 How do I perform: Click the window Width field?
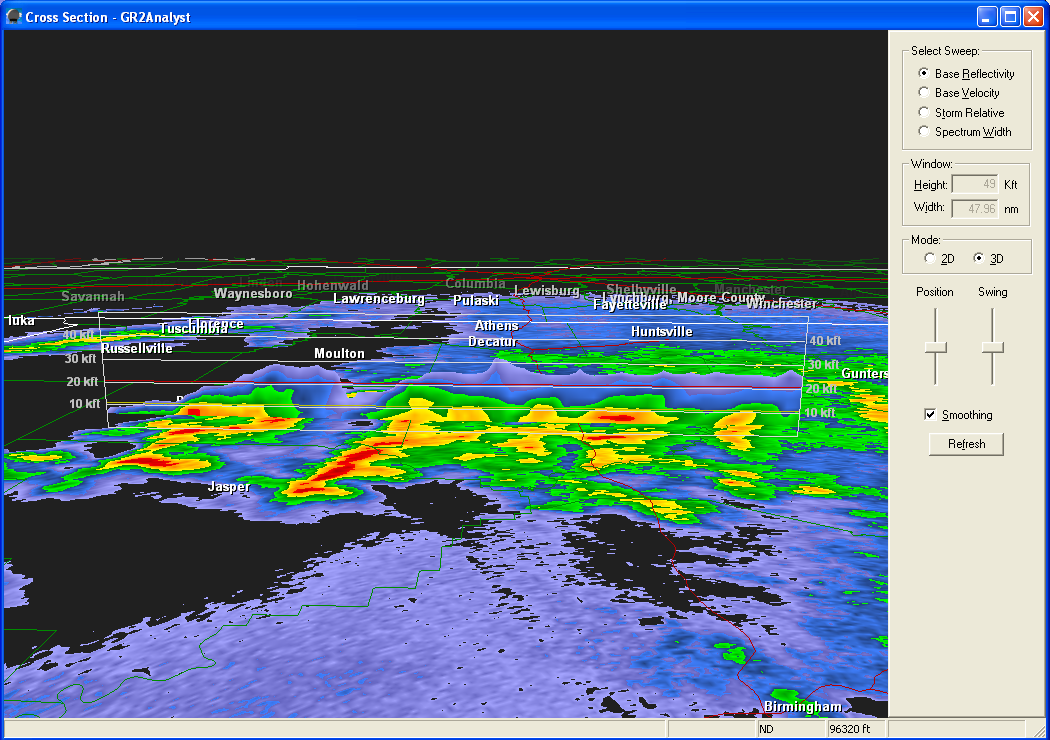(x=974, y=208)
